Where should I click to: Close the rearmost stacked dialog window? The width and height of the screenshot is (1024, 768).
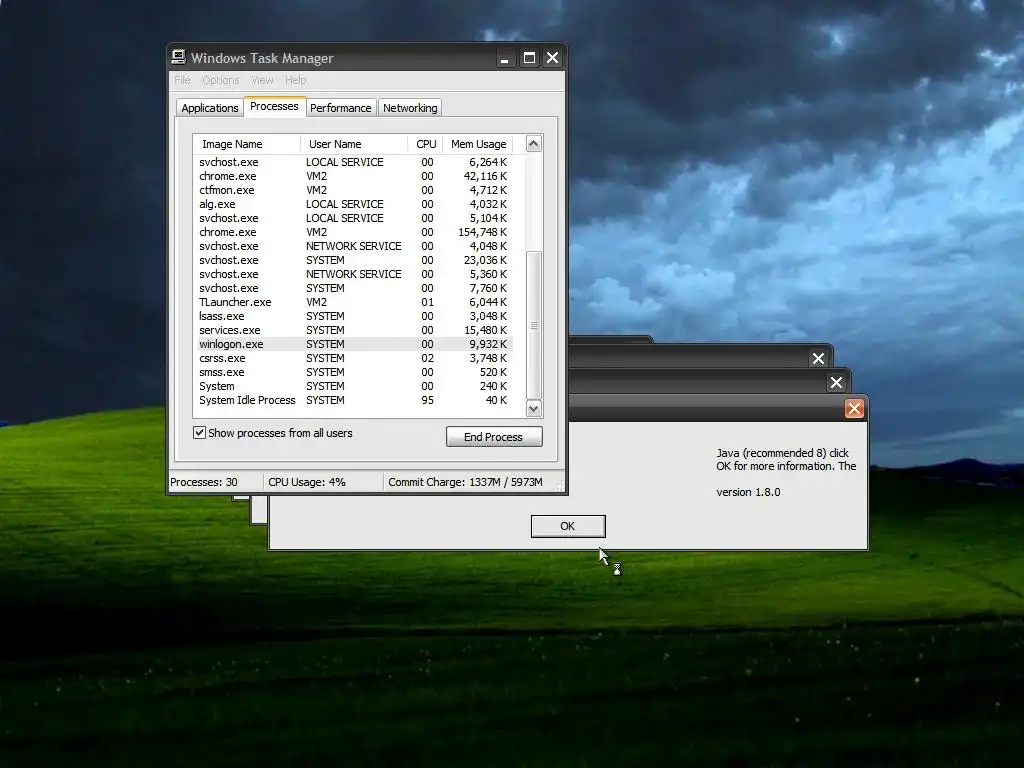818,358
